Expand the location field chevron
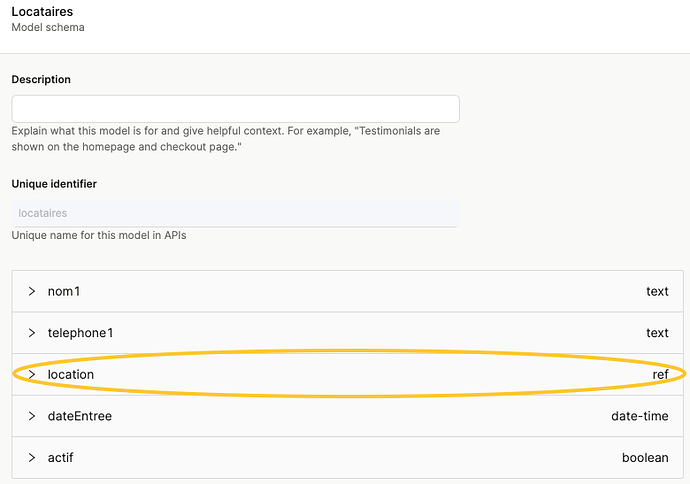This screenshot has width=690, height=484. coord(32,375)
